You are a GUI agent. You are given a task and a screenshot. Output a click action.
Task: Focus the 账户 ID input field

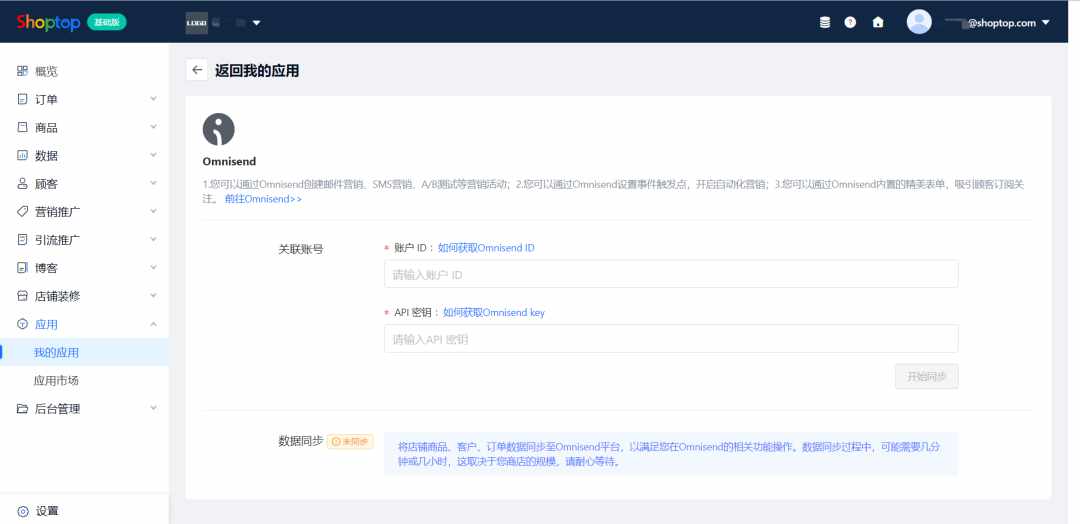(671, 274)
